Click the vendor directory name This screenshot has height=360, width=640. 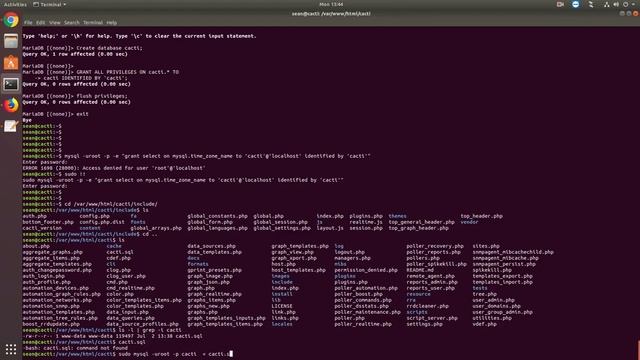click(469, 222)
